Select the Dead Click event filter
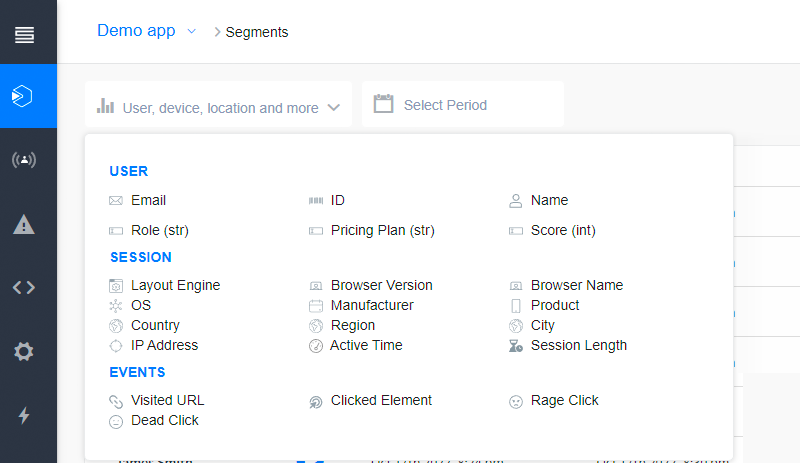 point(164,420)
